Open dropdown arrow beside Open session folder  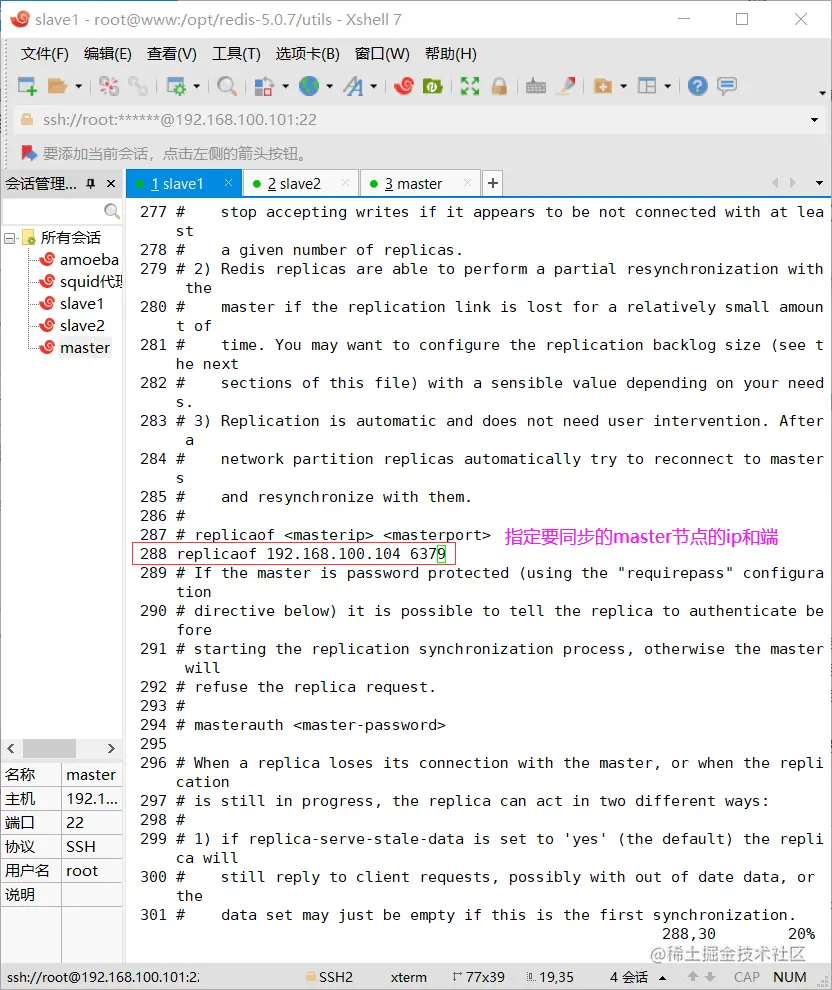tap(78, 86)
